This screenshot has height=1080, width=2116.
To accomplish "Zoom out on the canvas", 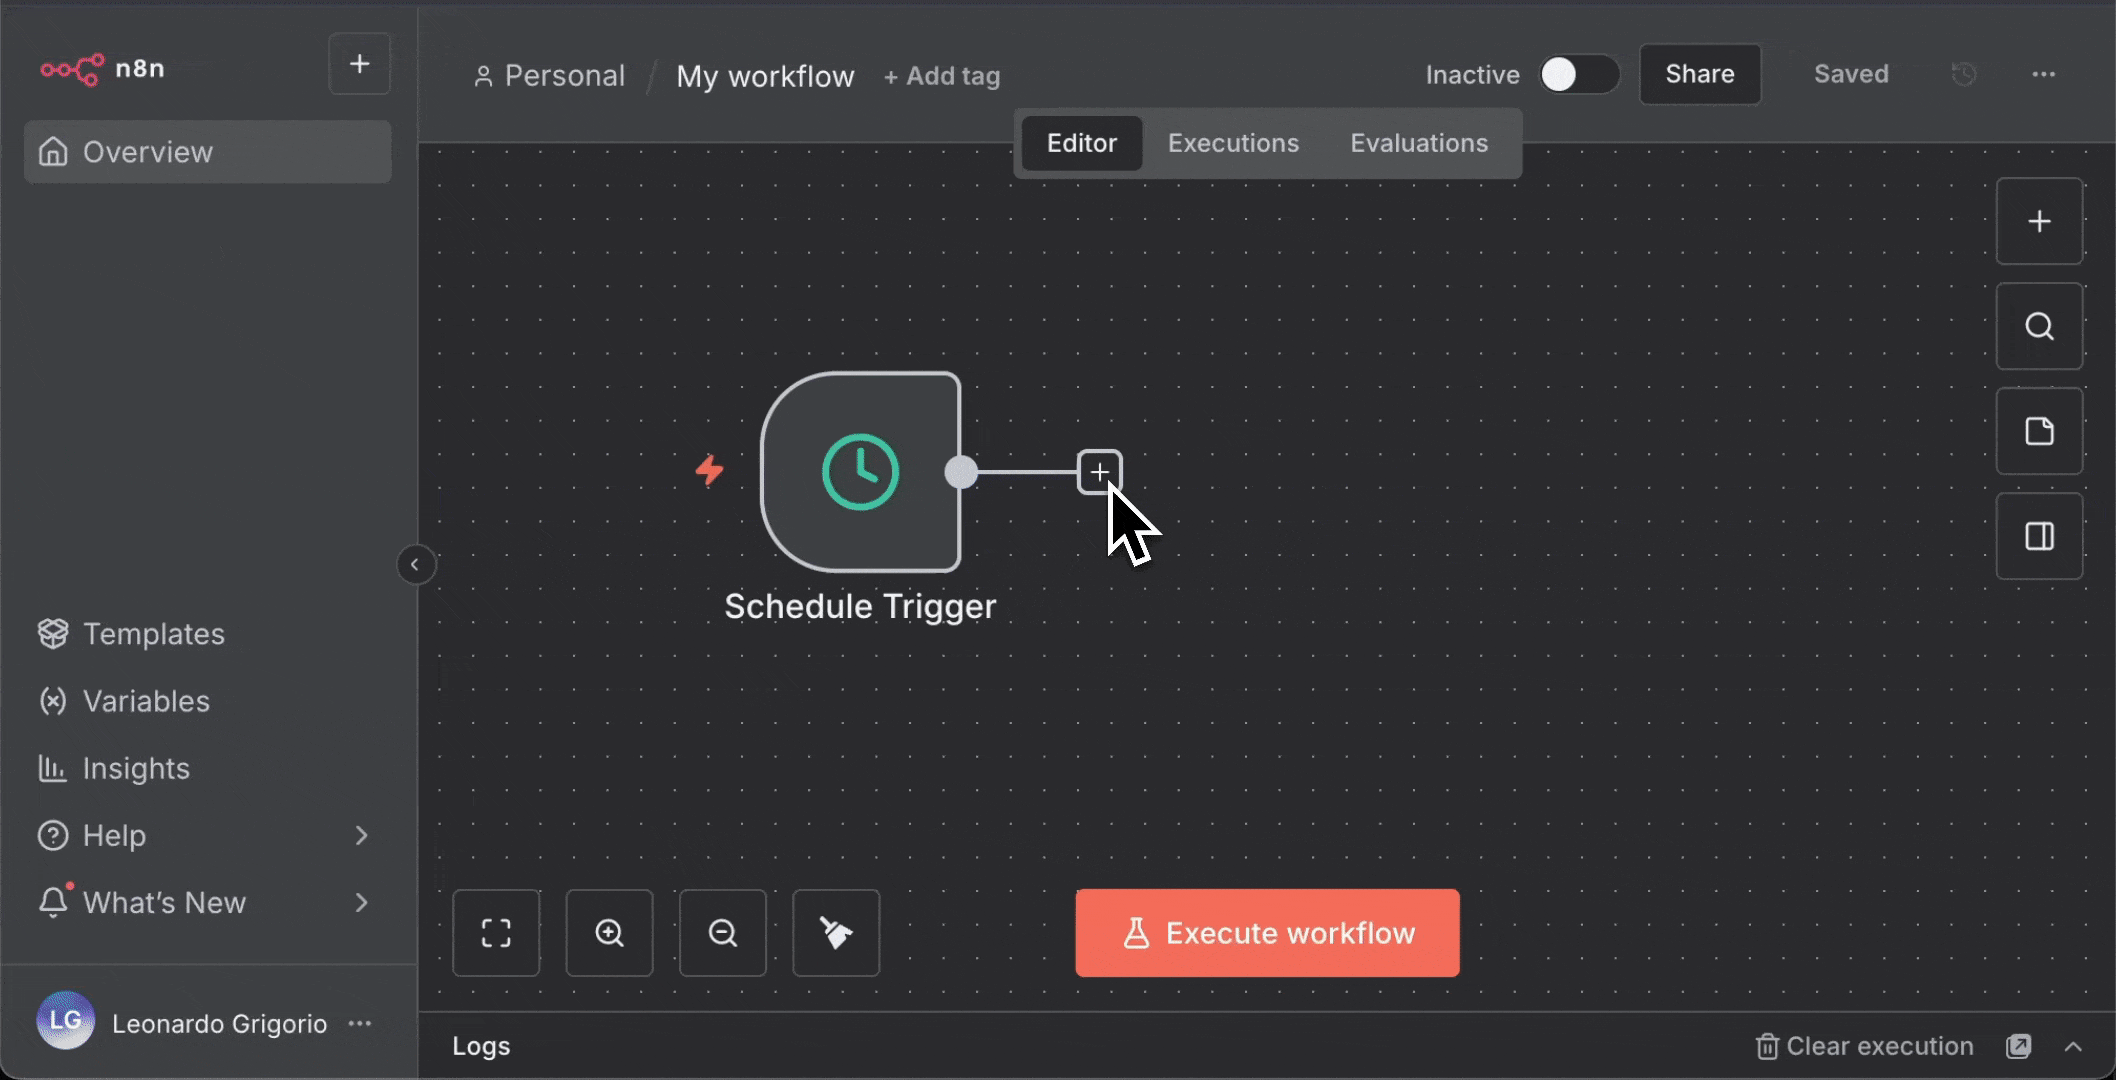I will click(722, 933).
